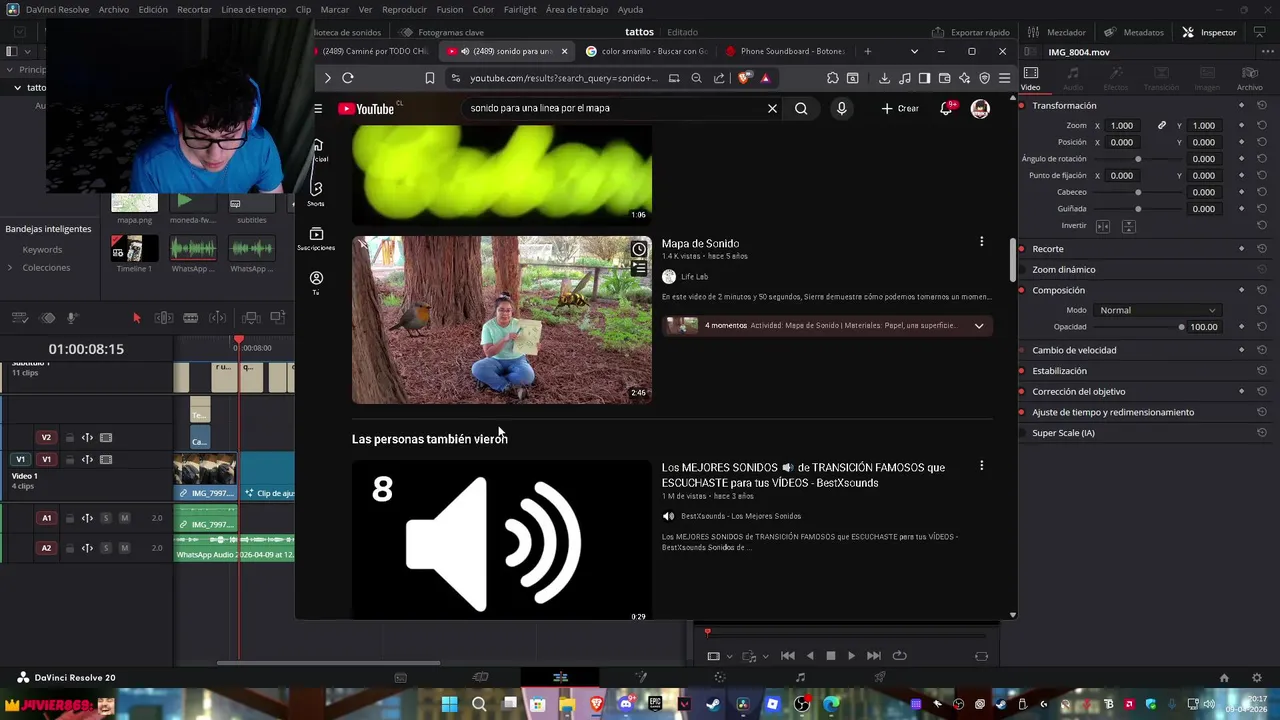Click YouTube voice search microphone
1280x720 pixels.
[x=841, y=108]
